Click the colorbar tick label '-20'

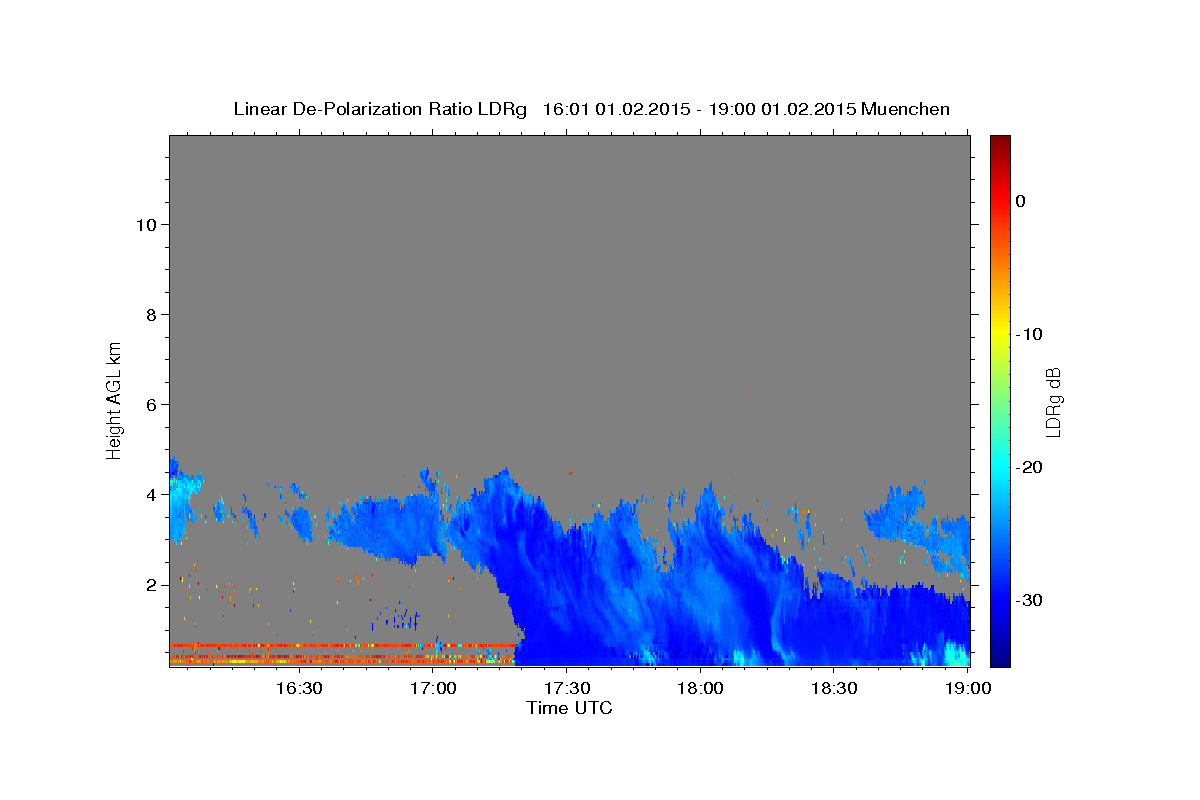pyautogui.click(x=1030, y=467)
